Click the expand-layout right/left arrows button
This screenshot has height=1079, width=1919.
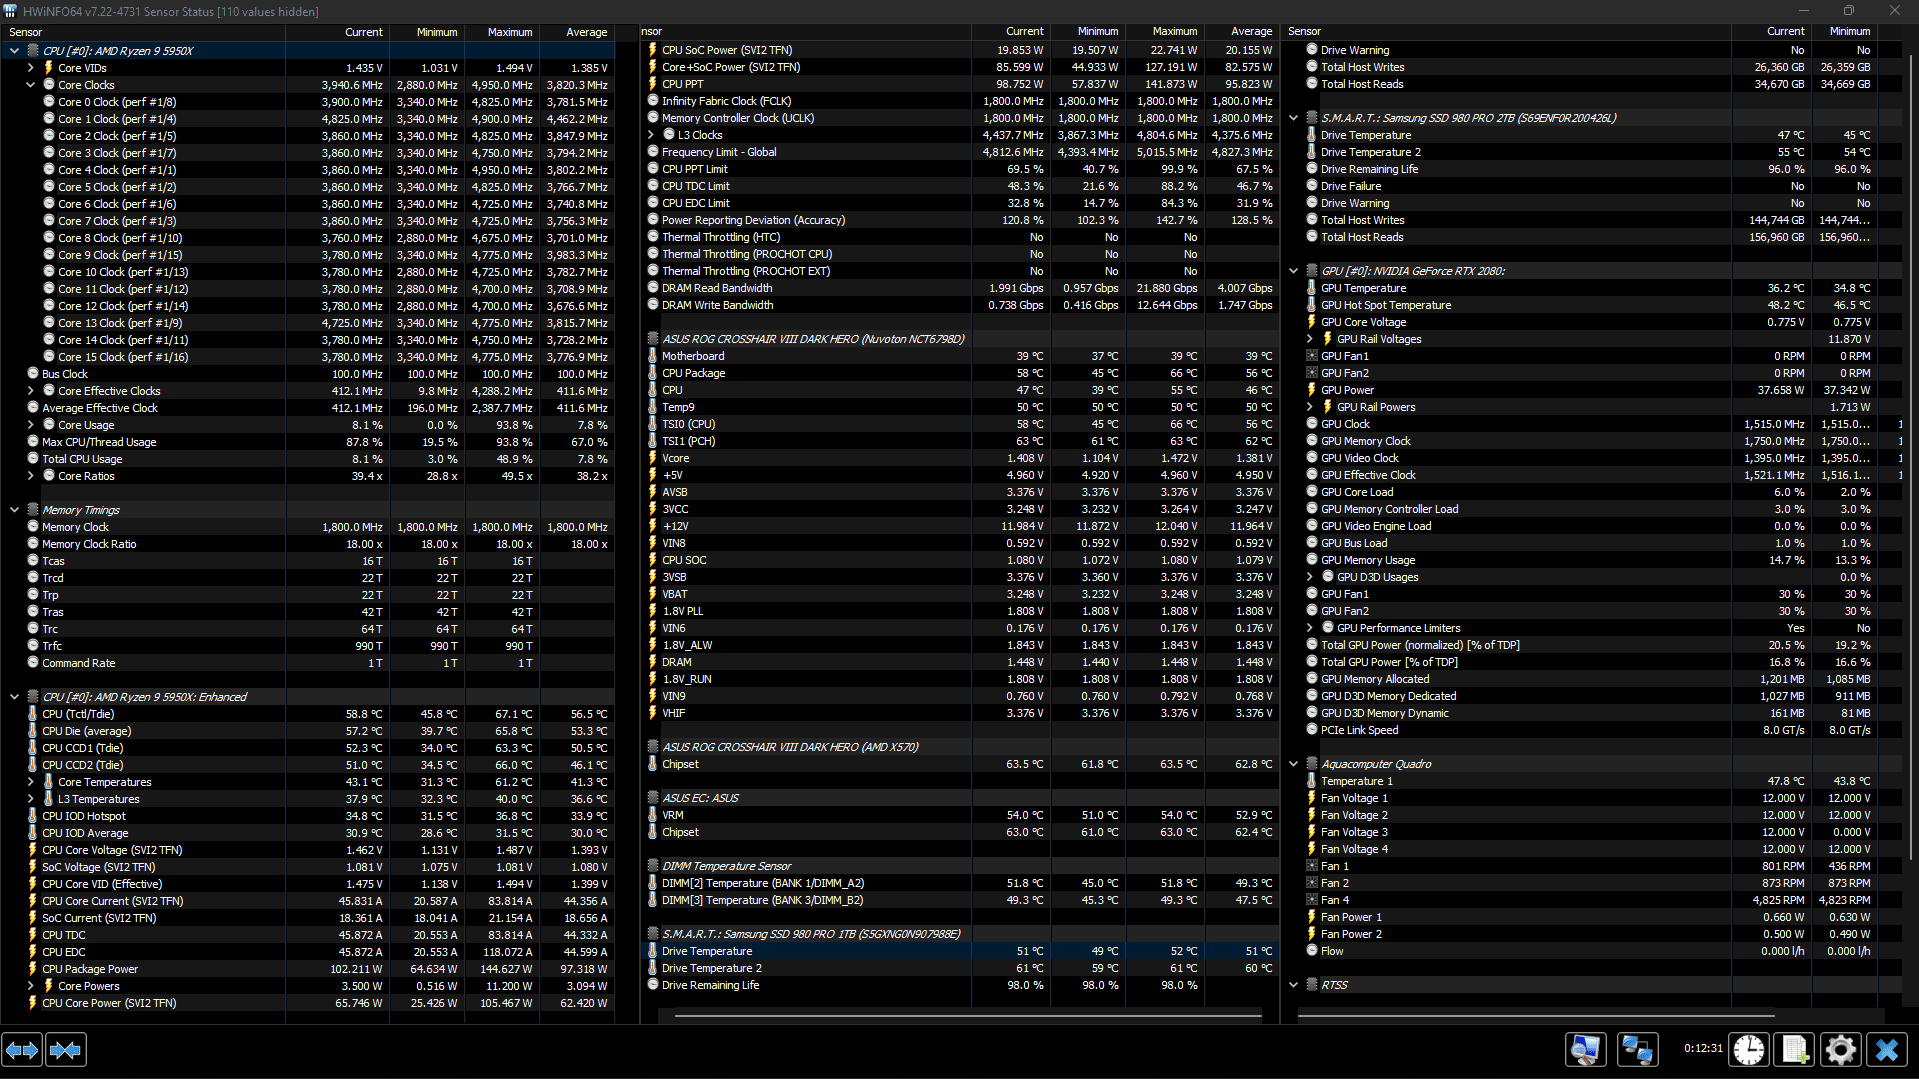(22, 1050)
